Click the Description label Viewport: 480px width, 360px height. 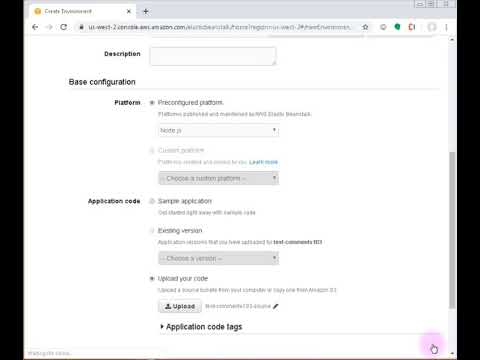(x=122, y=54)
